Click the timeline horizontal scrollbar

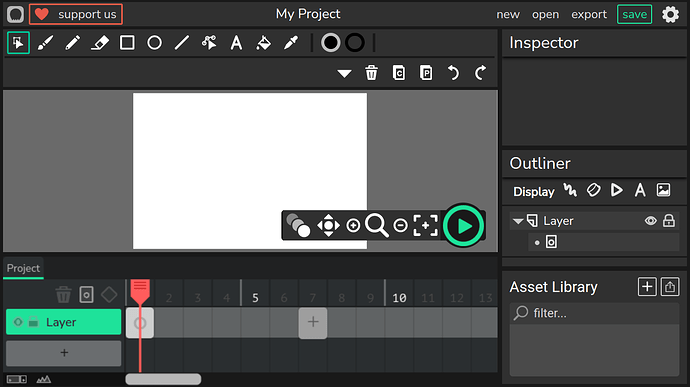point(163,379)
